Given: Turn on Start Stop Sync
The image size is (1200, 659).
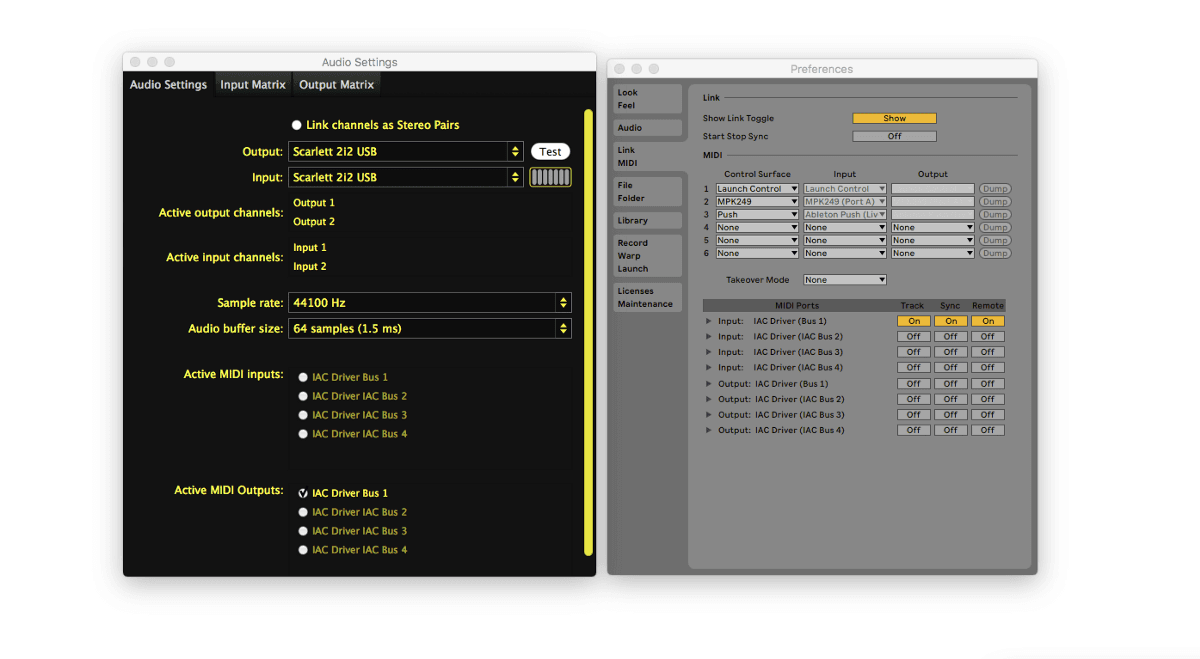Looking at the screenshot, I should [893, 135].
